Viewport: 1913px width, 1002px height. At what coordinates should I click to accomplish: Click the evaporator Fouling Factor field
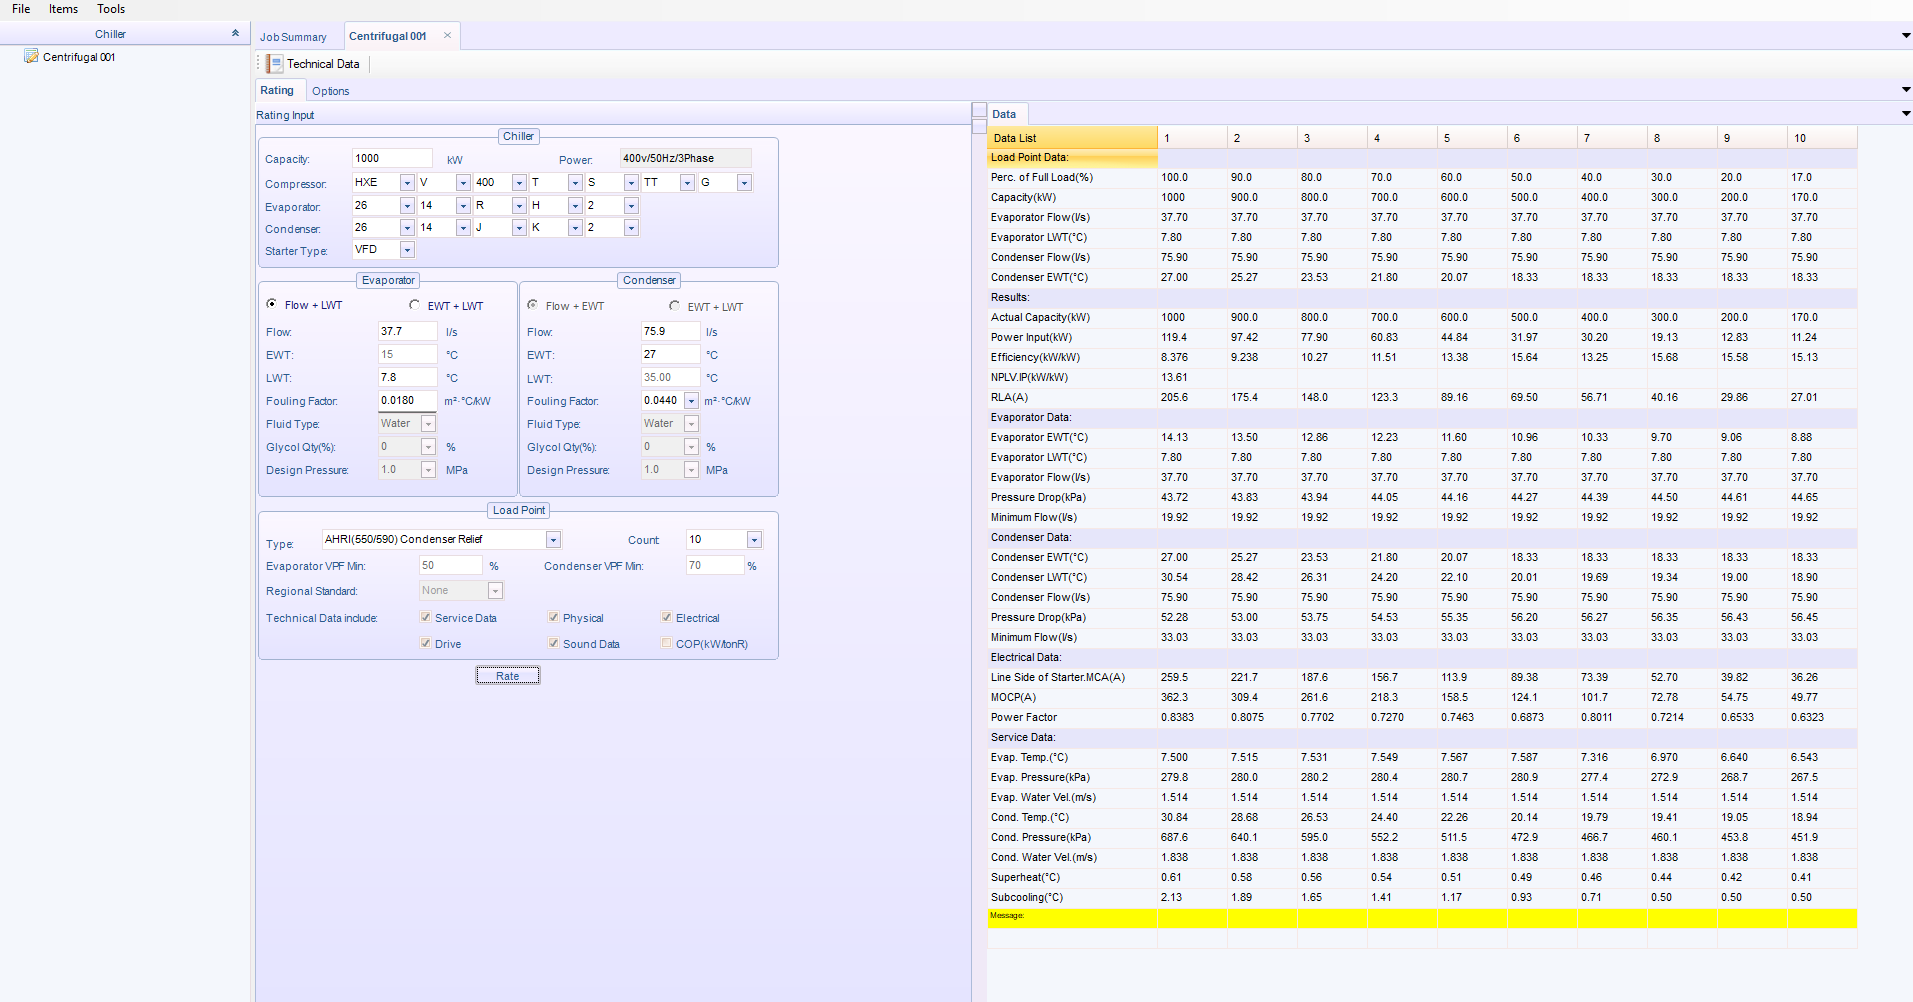tap(407, 400)
